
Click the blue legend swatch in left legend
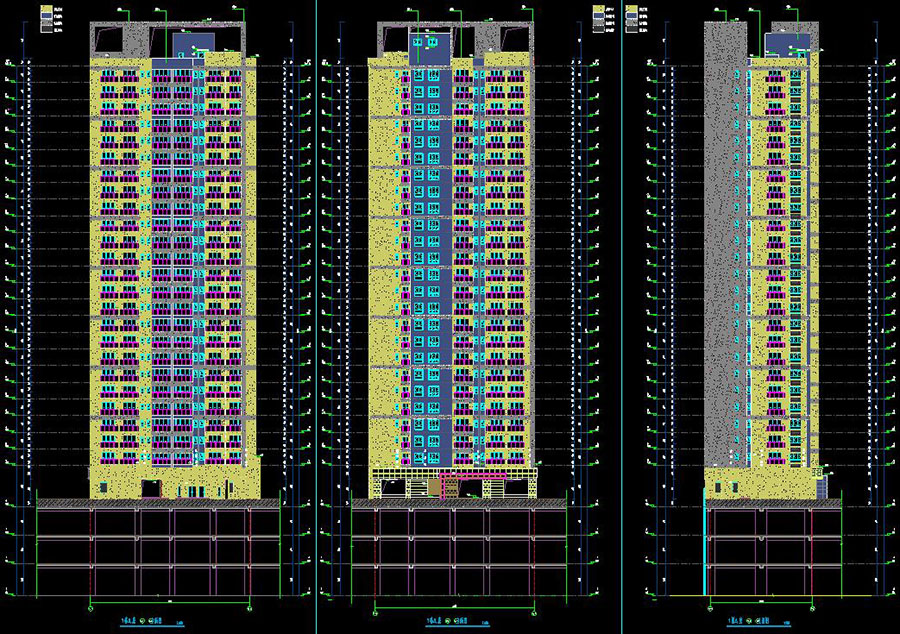(46, 18)
